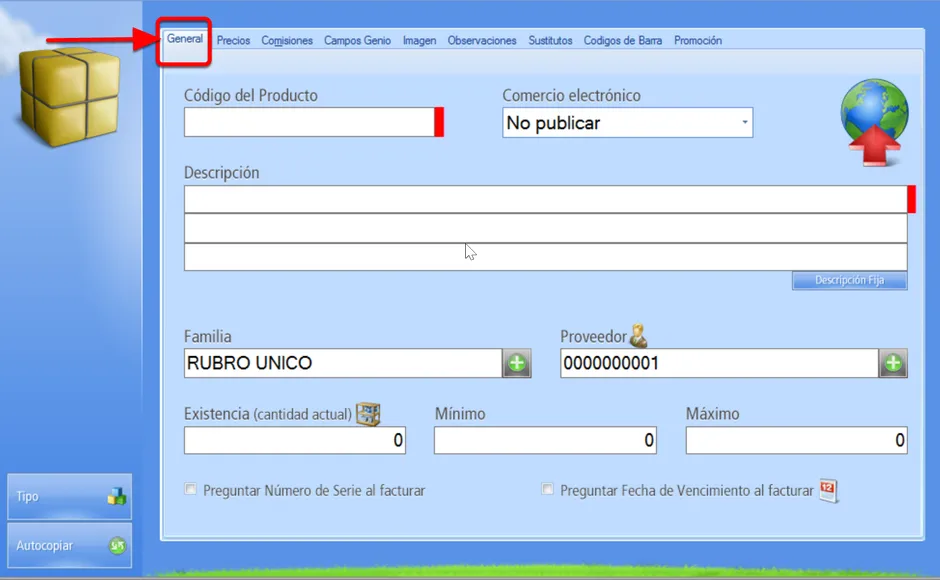Image resolution: width=940 pixels, height=580 pixels.
Task: Click the second Descripción line
Action: tap(546, 228)
